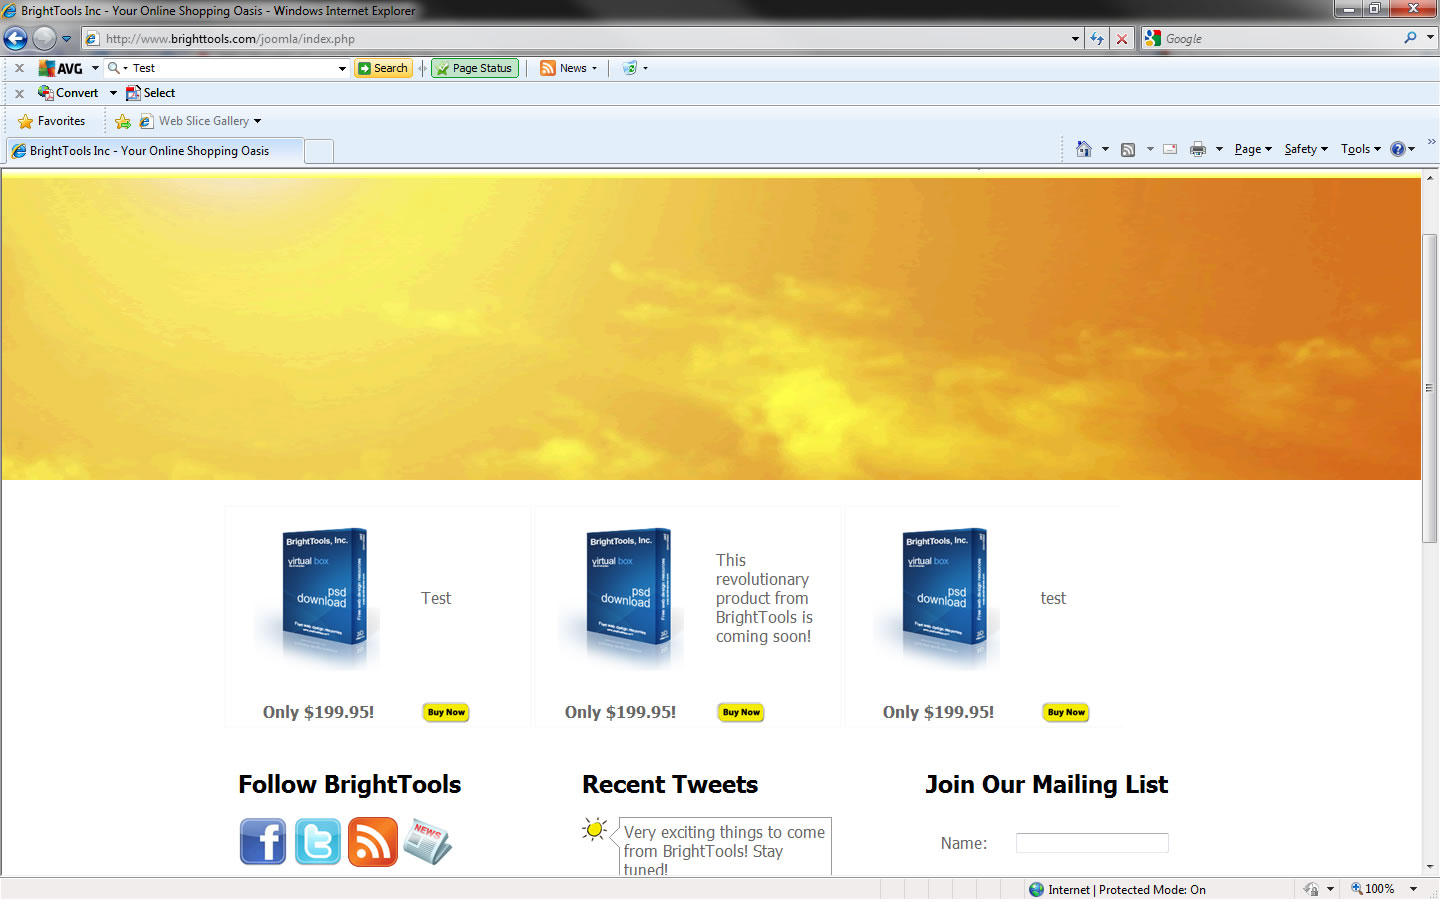
Task: Click Buy Now under the revolutionary product
Action: point(741,712)
